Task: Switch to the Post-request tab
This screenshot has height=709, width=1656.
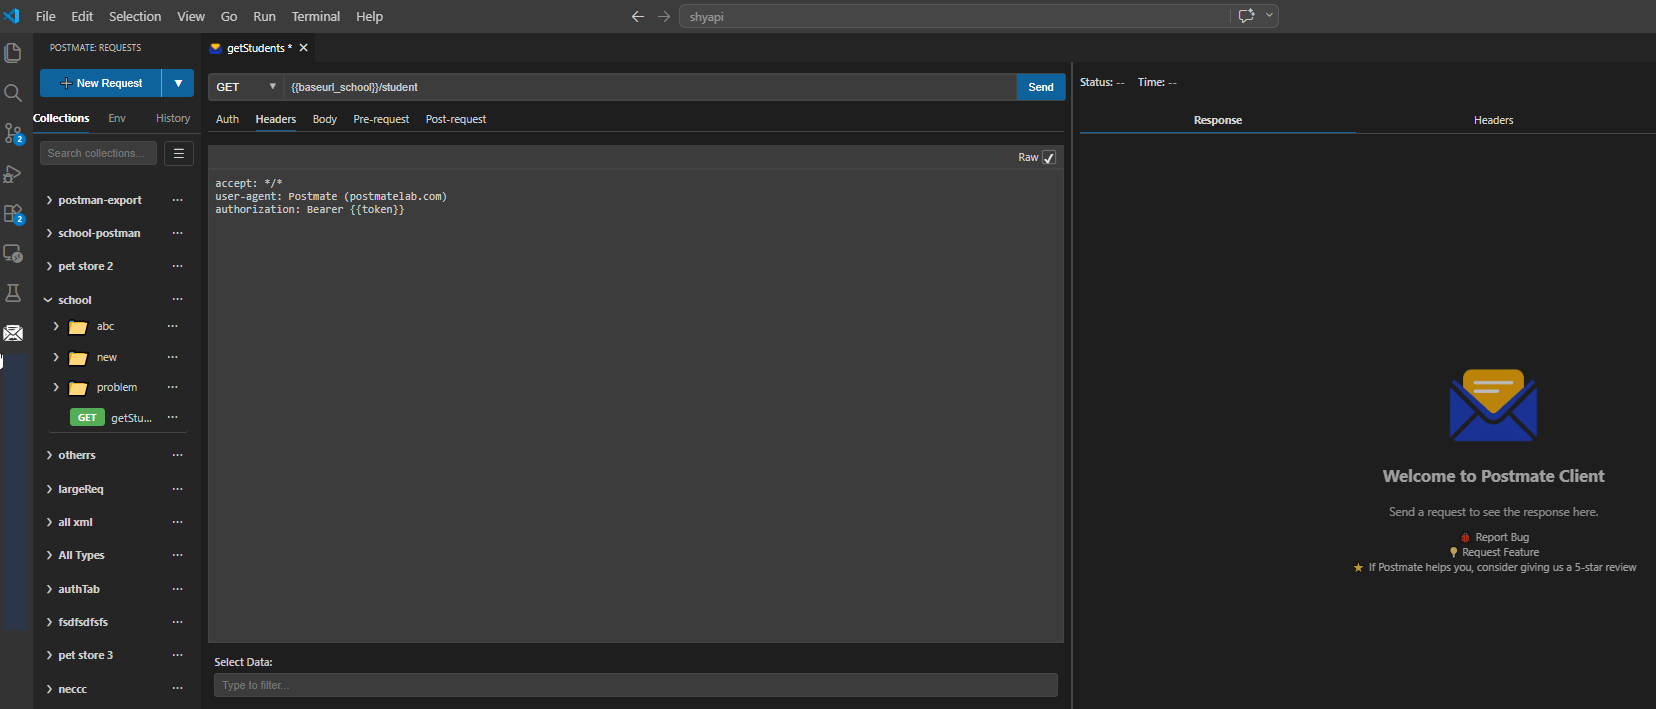Action: tap(456, 119)
